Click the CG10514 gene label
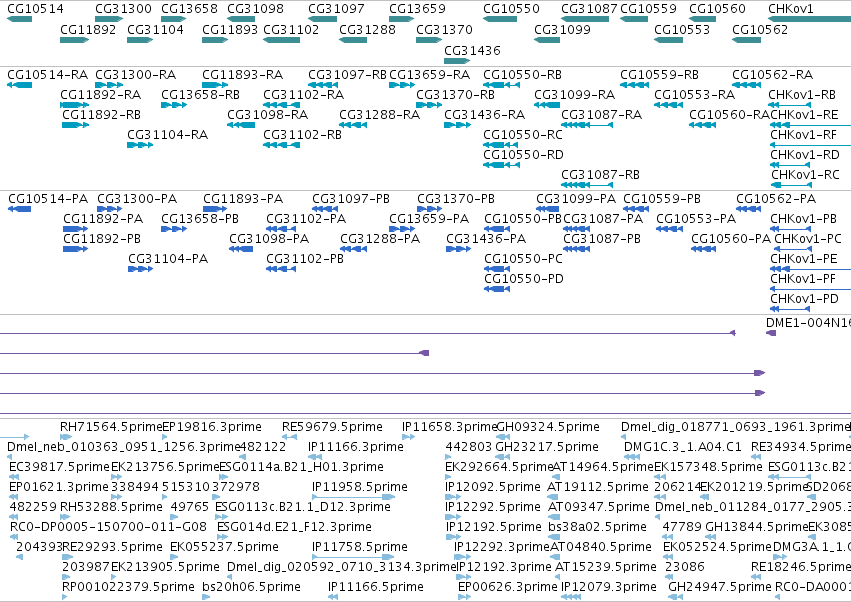This screenshot has width=851, height=602. [x=35, y=9]
